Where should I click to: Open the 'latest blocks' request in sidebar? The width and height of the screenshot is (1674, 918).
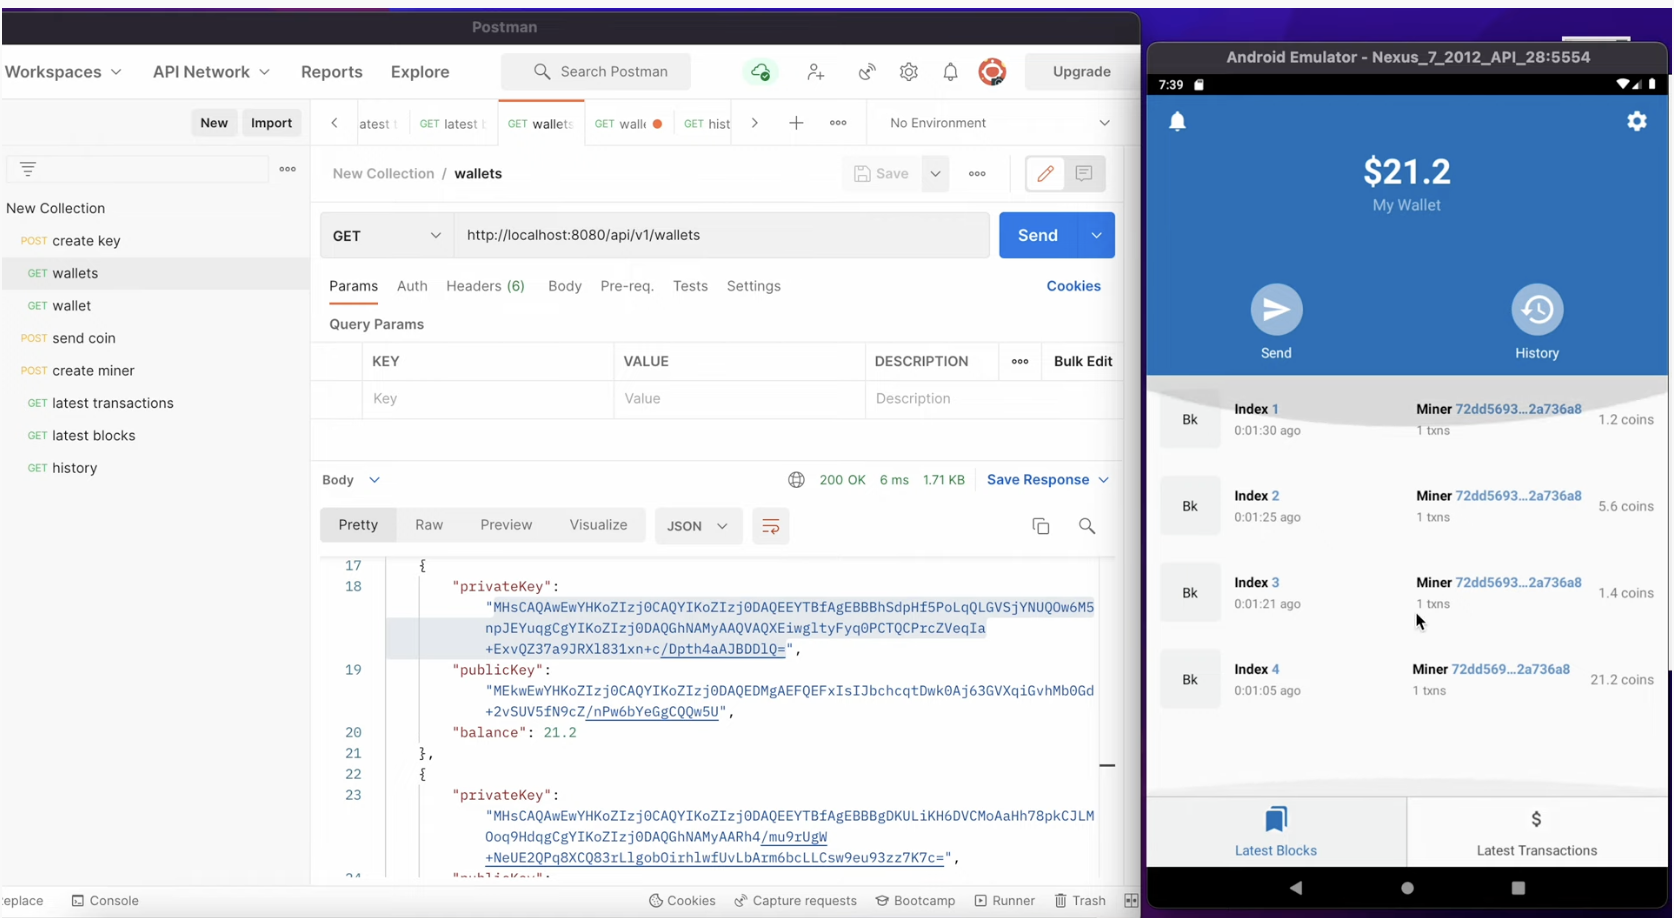[x=155, y=436]
